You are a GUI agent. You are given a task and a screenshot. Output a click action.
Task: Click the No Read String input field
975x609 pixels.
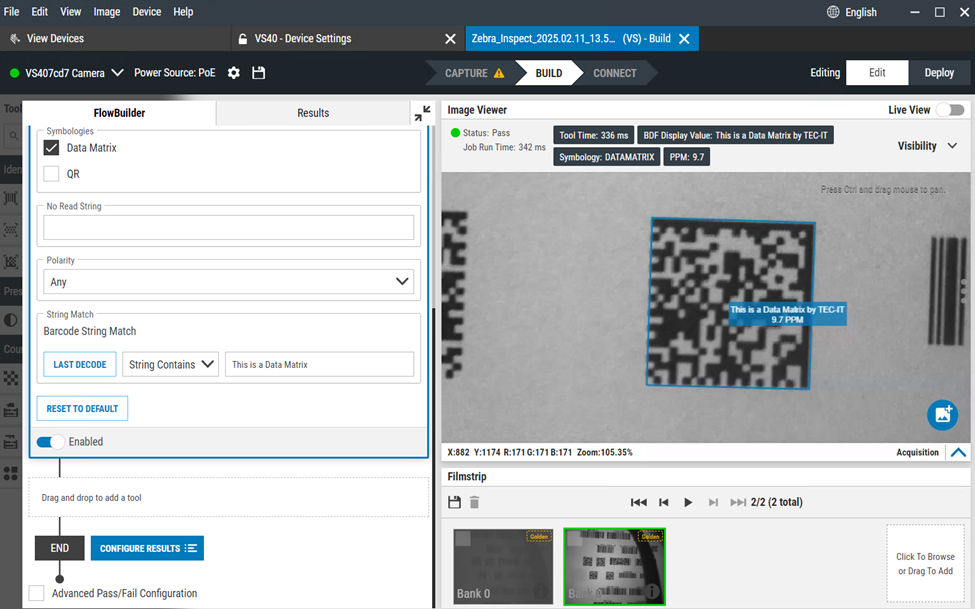click(x=228, y=228)
